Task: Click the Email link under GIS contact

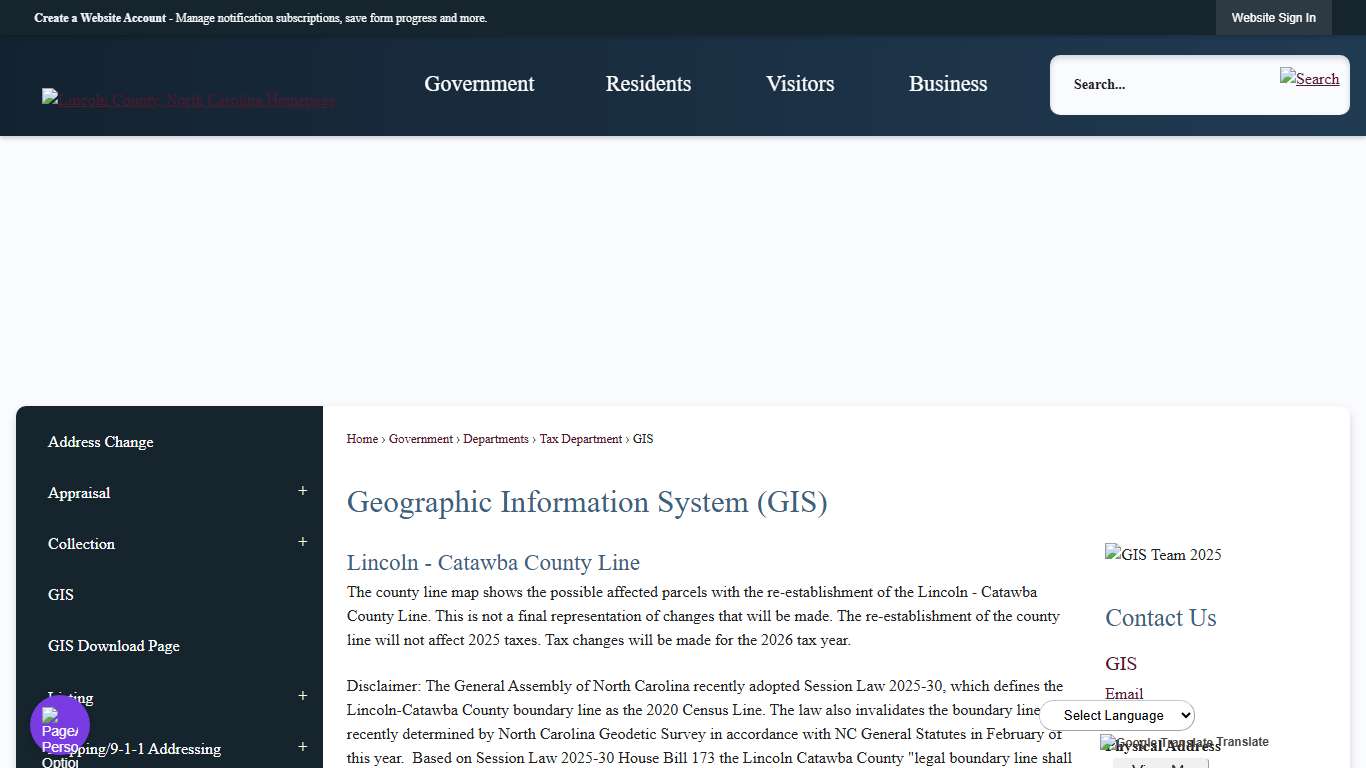Action: click(1124, 693)
